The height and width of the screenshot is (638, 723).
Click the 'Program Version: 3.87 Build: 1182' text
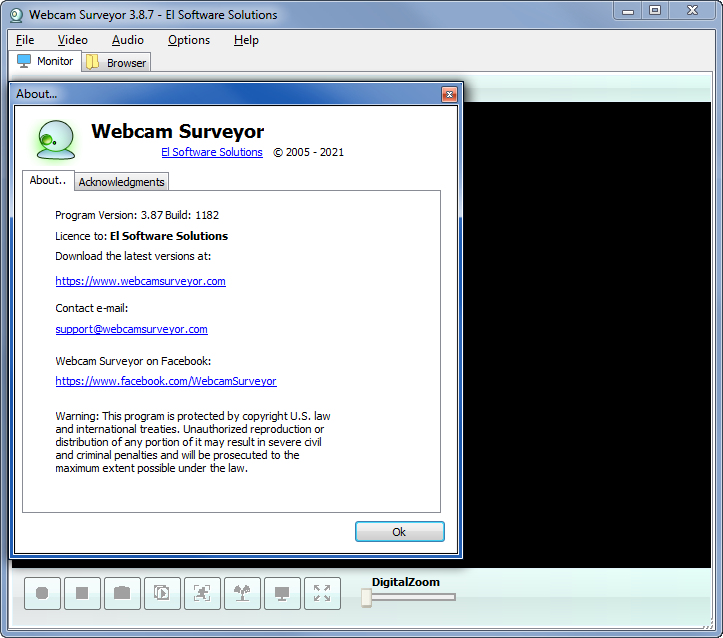coord(137,215)
